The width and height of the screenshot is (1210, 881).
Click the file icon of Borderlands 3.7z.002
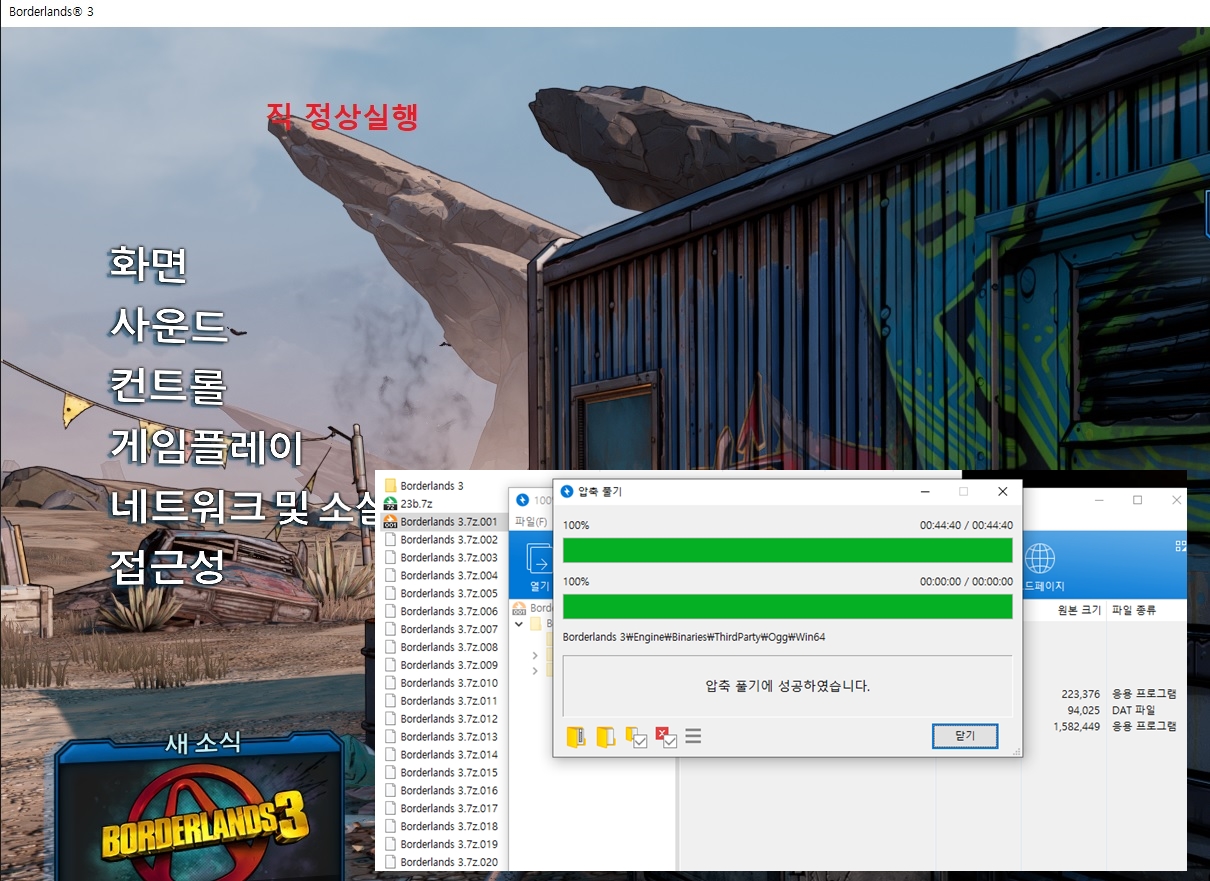tap(391, 540)
